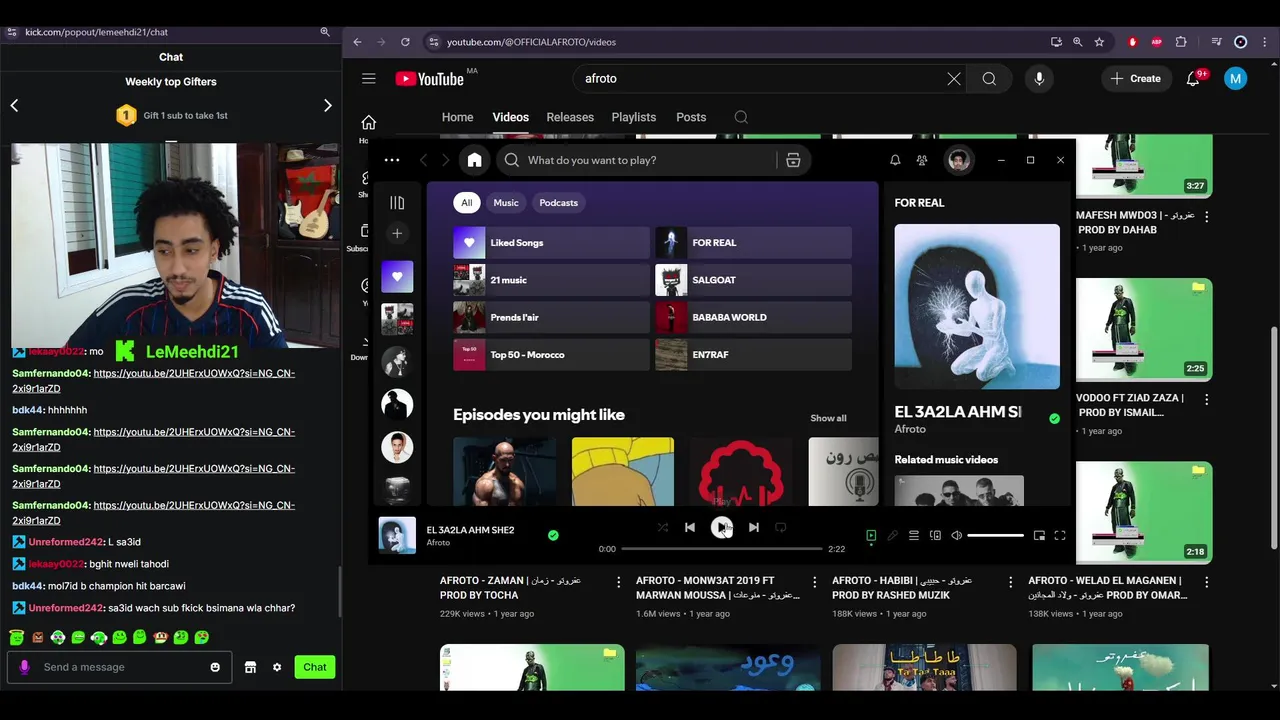Select Music filter chip in Spotify
This screenshot has width=1280, height=720.
(506, 203)
